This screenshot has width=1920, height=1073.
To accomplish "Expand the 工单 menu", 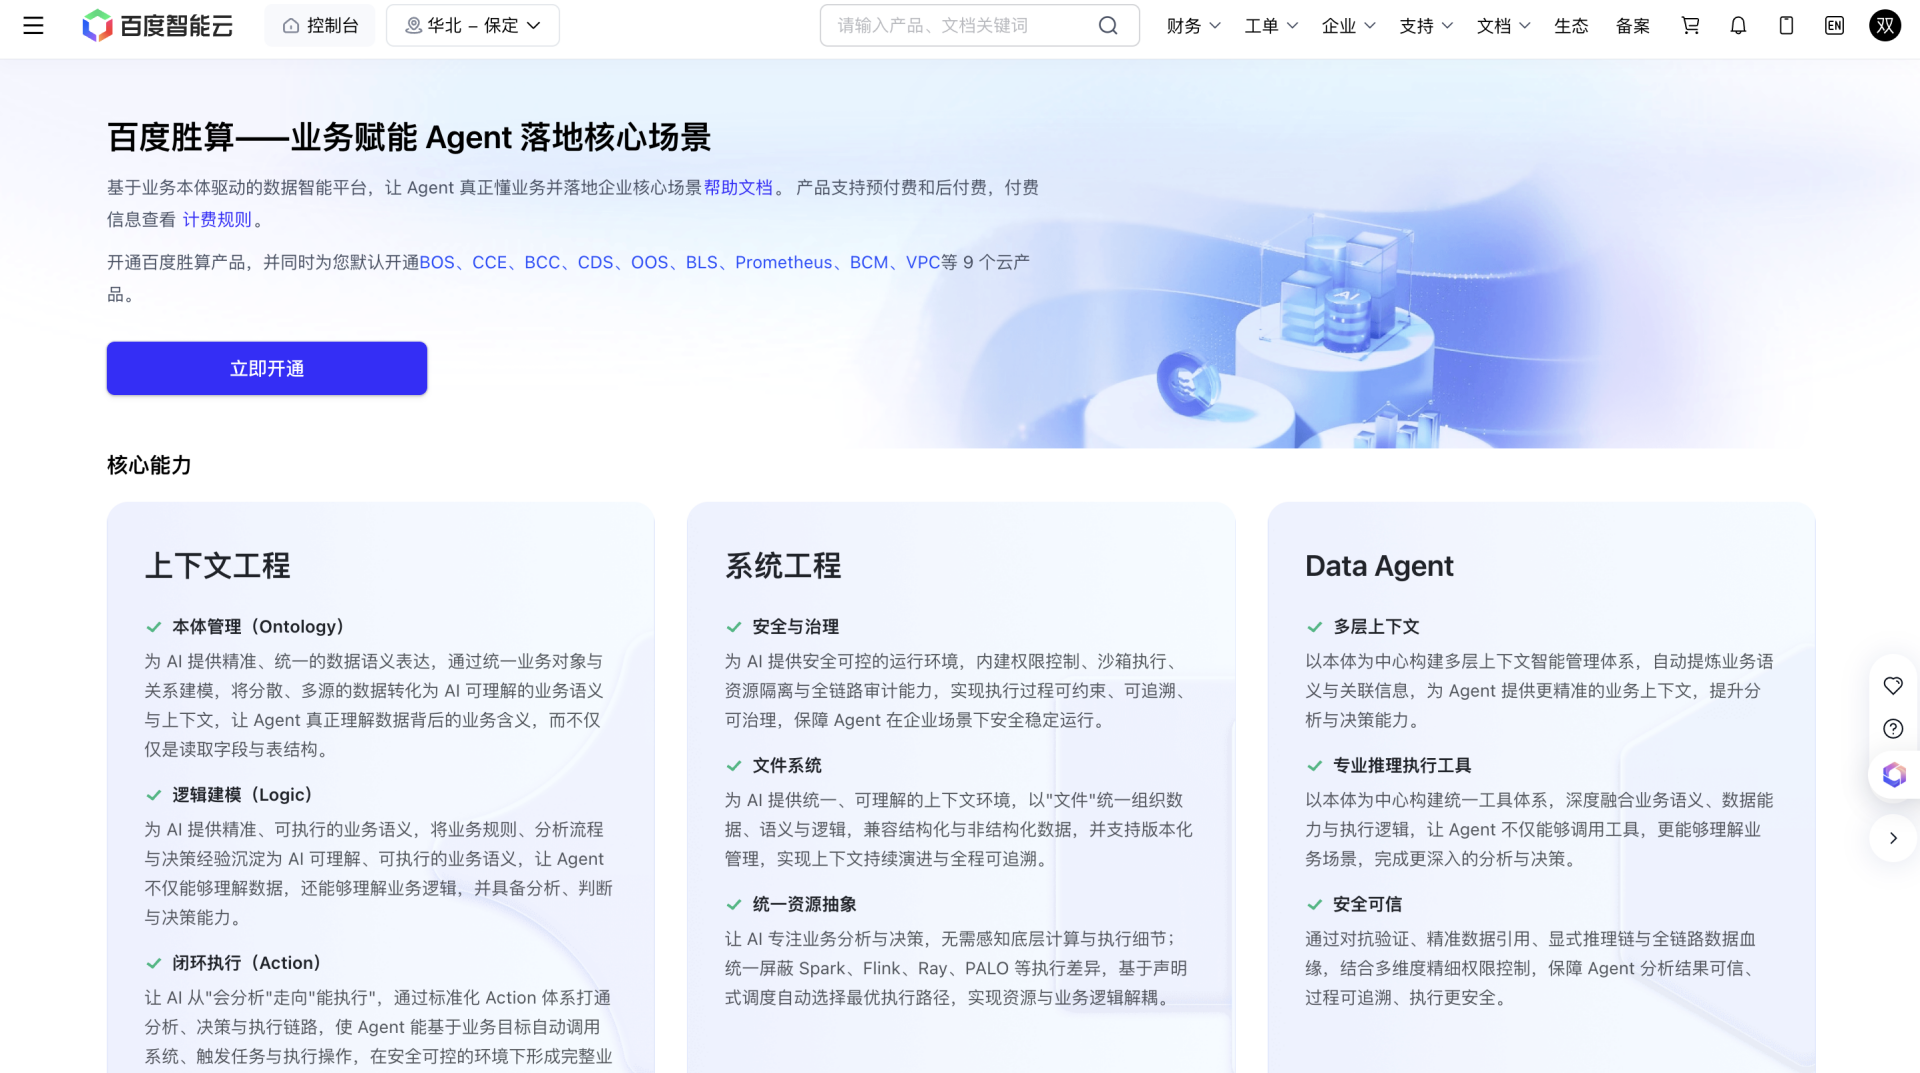I will [1272, 26].
